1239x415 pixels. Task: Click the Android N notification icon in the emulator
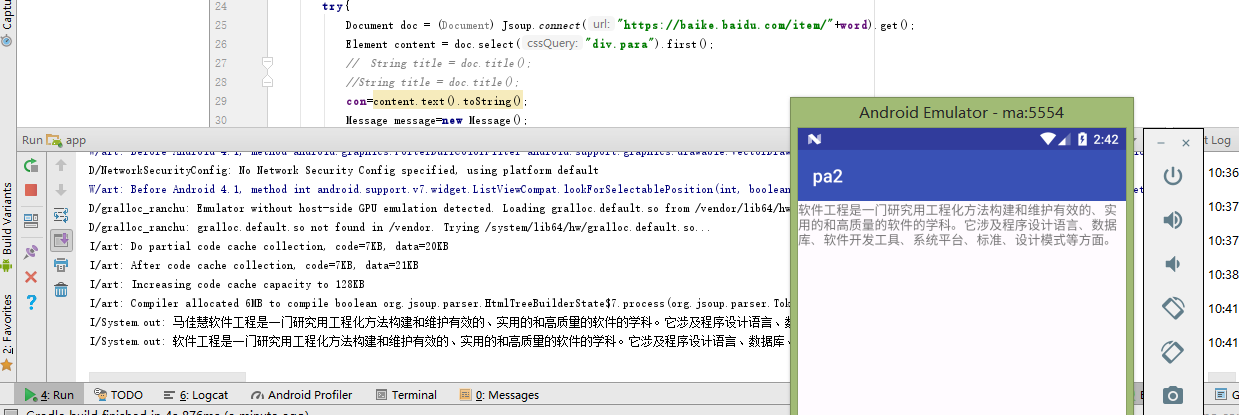tap(814, 139)
